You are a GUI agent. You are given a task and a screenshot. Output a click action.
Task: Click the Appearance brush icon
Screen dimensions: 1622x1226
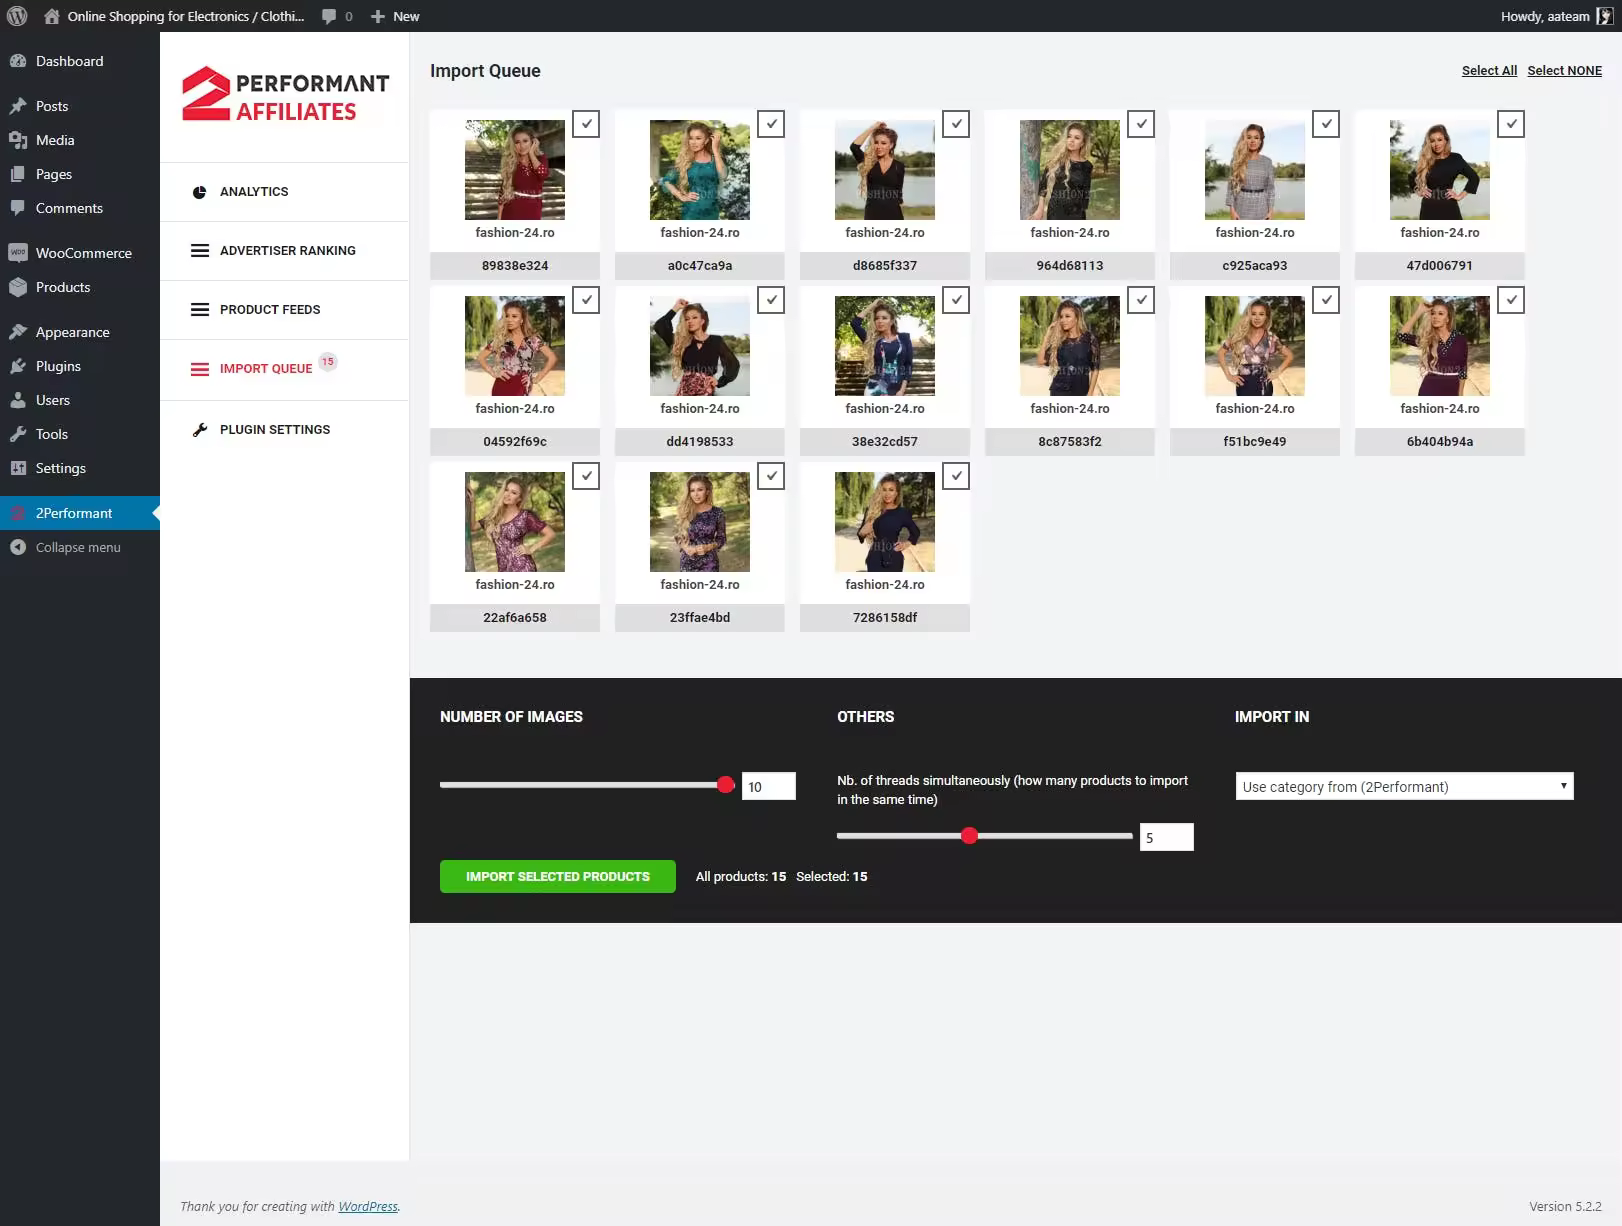[x=18, y=332]
